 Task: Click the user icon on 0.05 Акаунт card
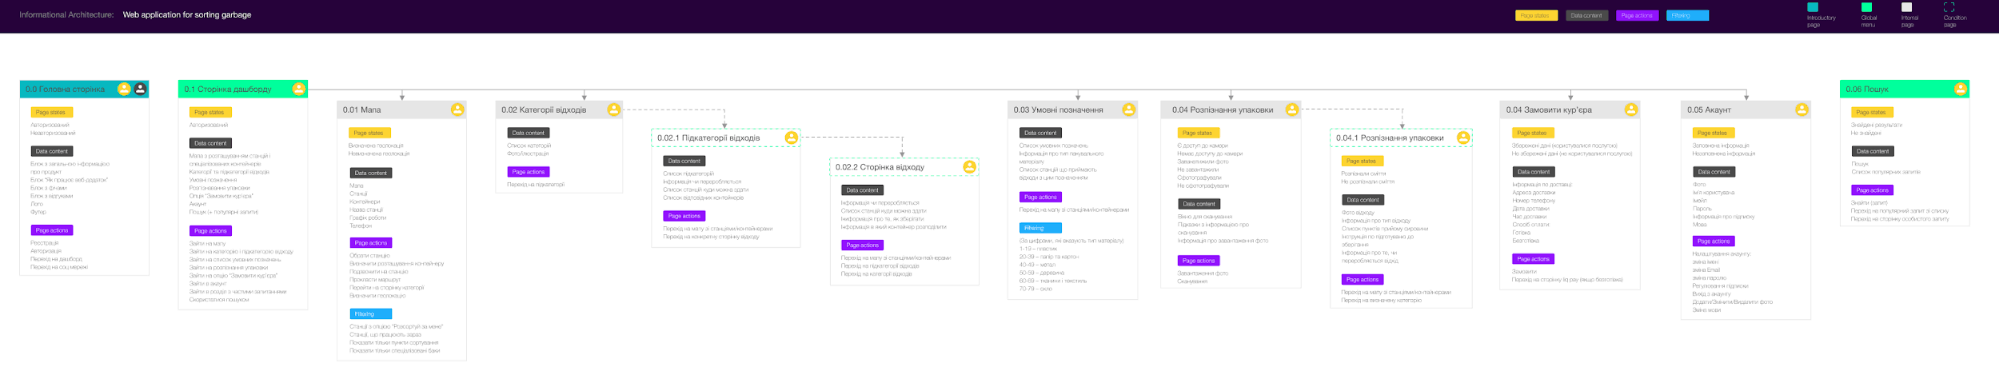1801,110
